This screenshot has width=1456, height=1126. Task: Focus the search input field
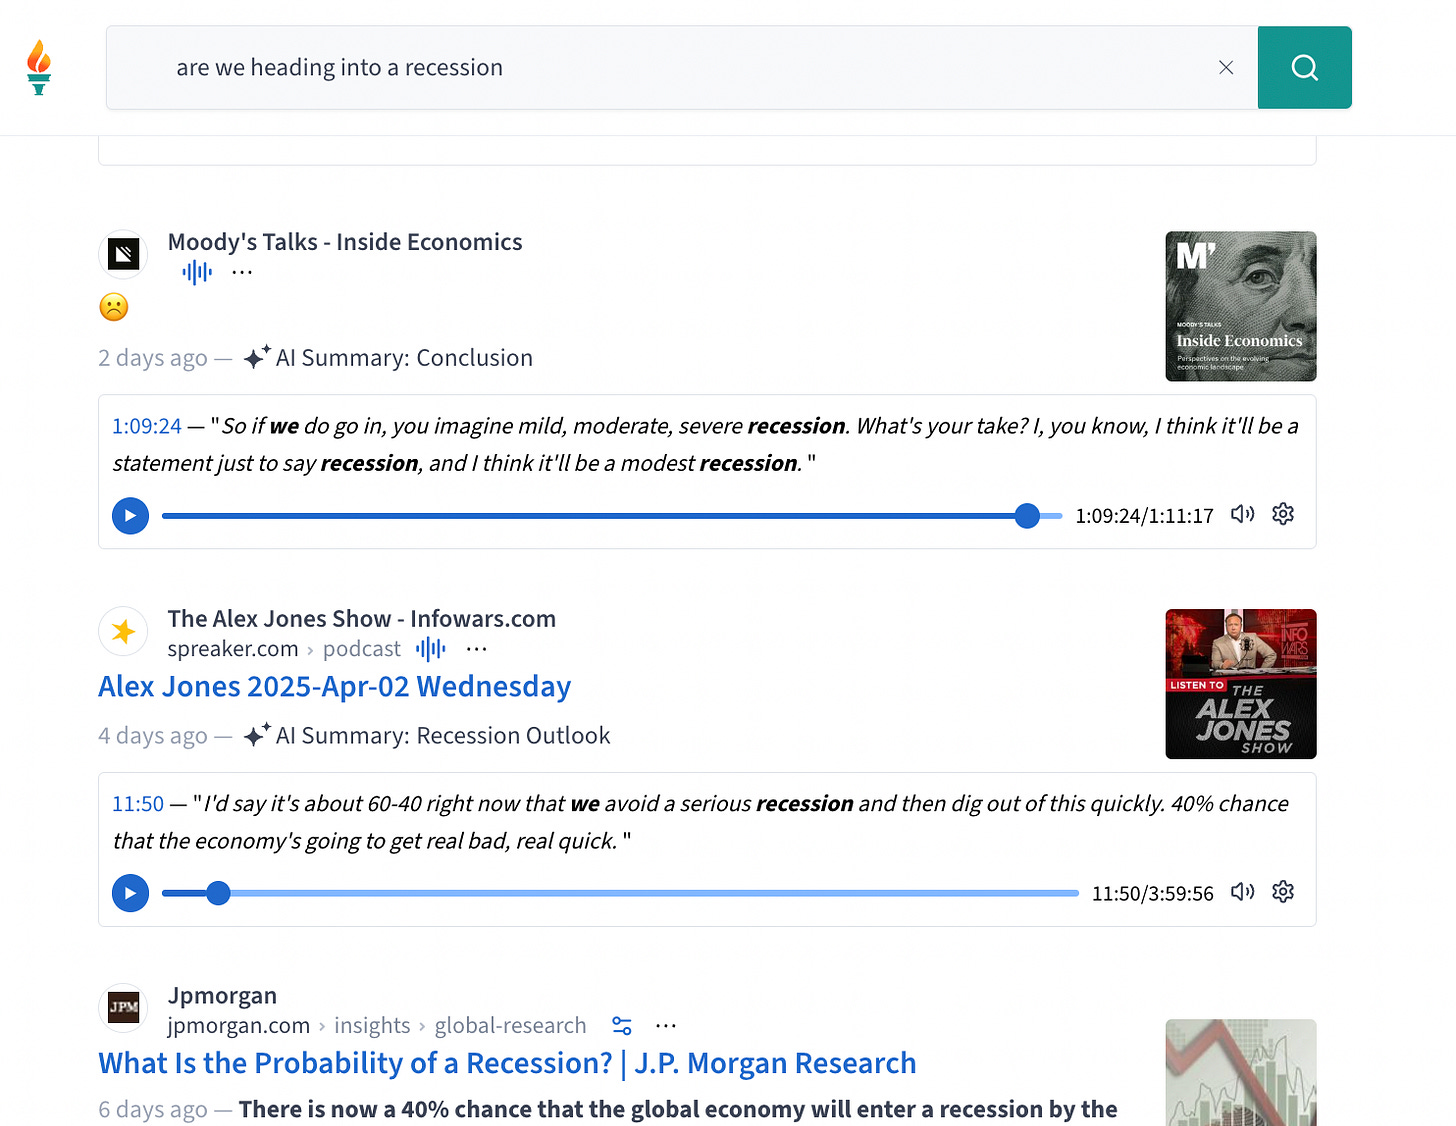point(681,67)
